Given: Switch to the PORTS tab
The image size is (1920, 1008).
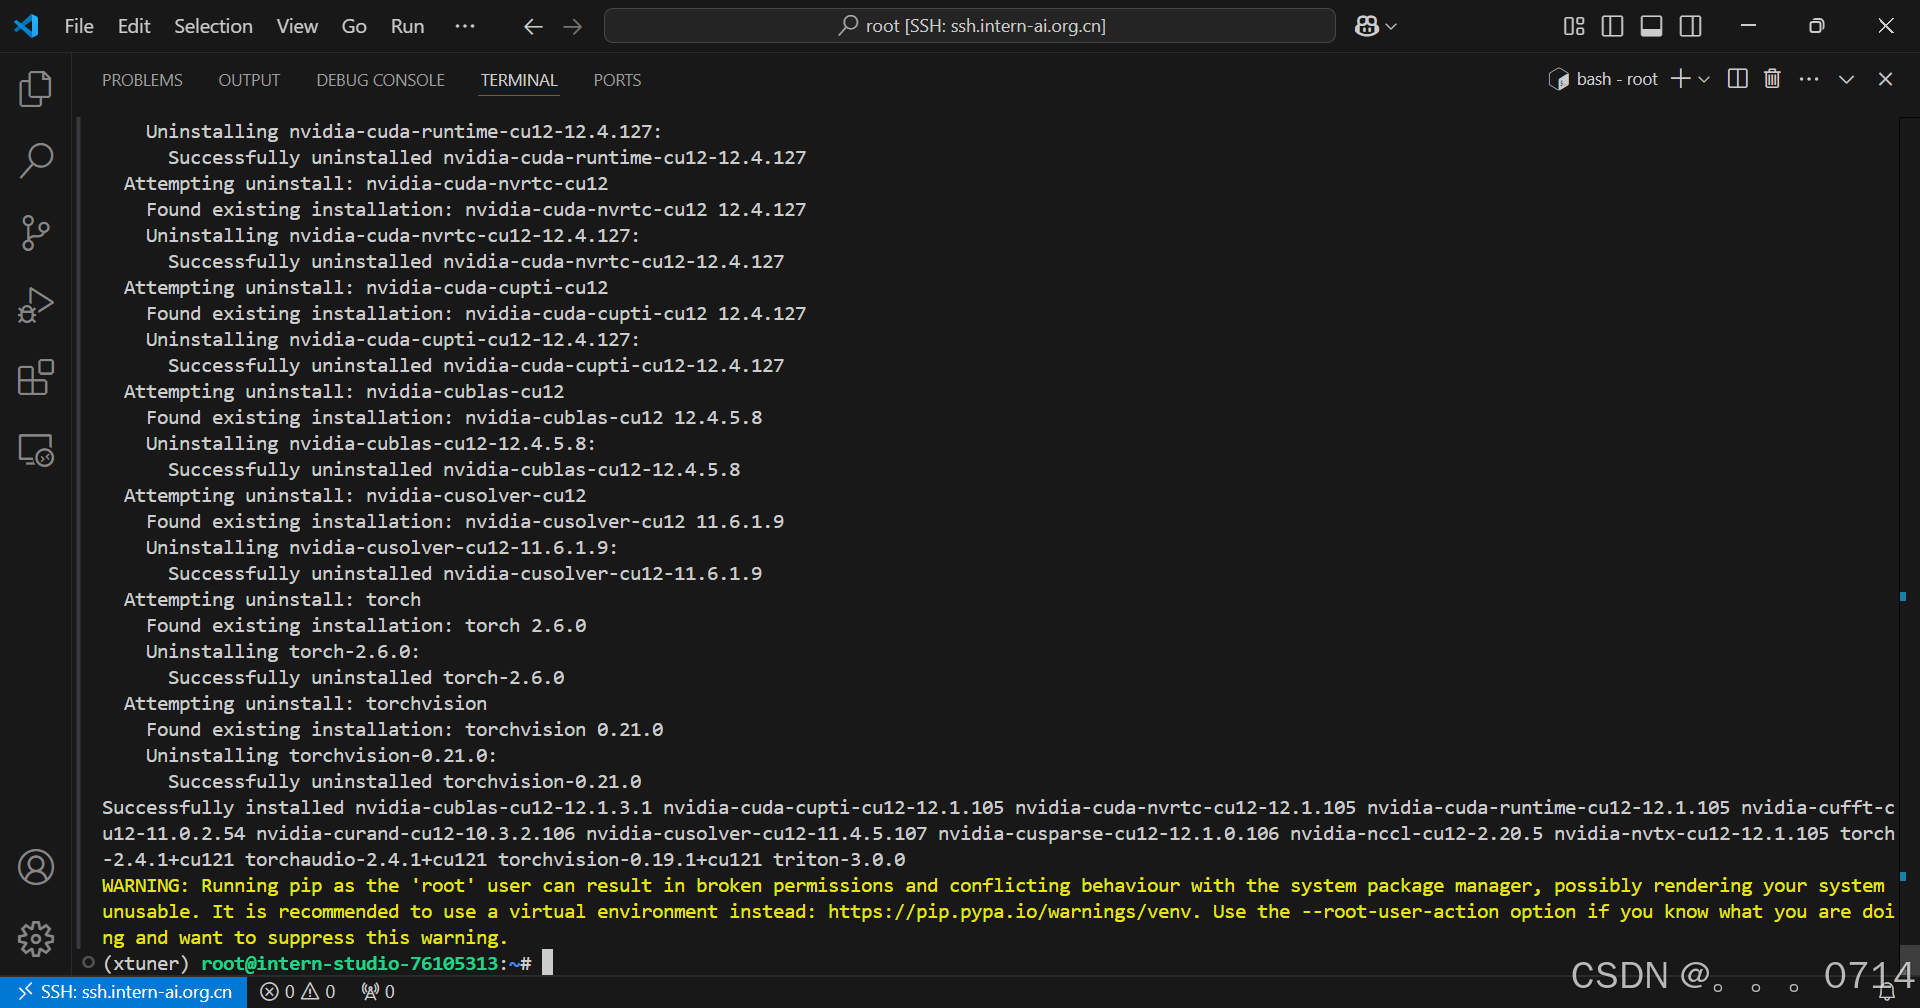Looking at the screenshot, I should (x=617, y=80).
